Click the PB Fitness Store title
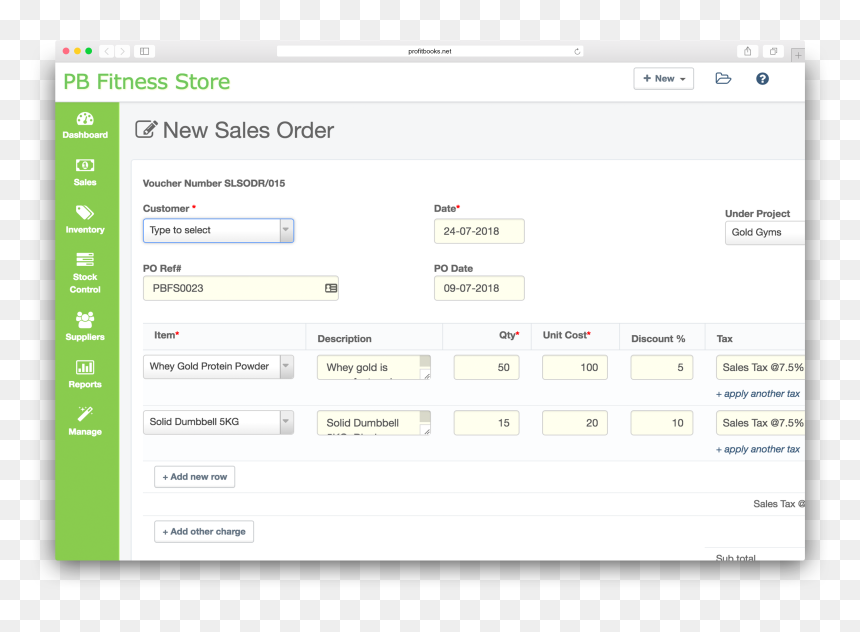 (146, 82)
